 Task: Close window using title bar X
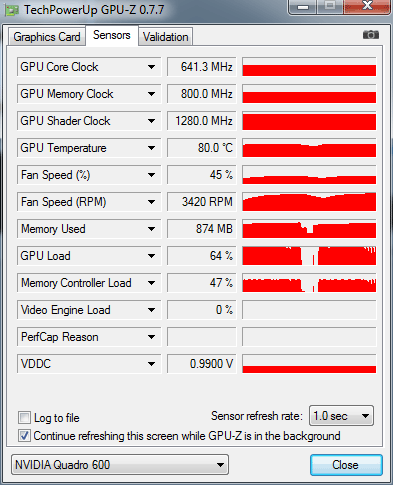pos(367,7)
